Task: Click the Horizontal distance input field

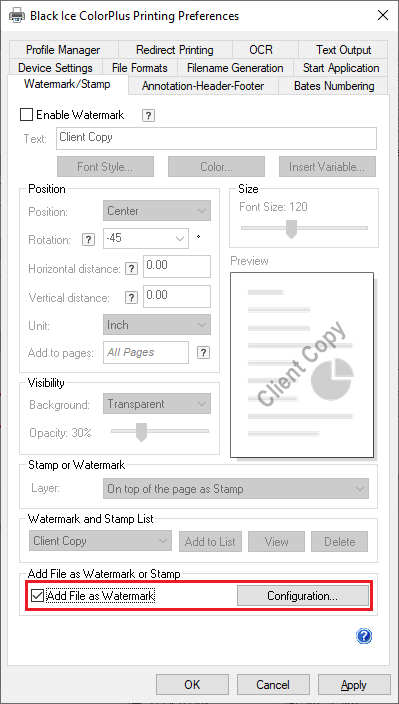Action: pyautogui.click(x=177, y=266)
